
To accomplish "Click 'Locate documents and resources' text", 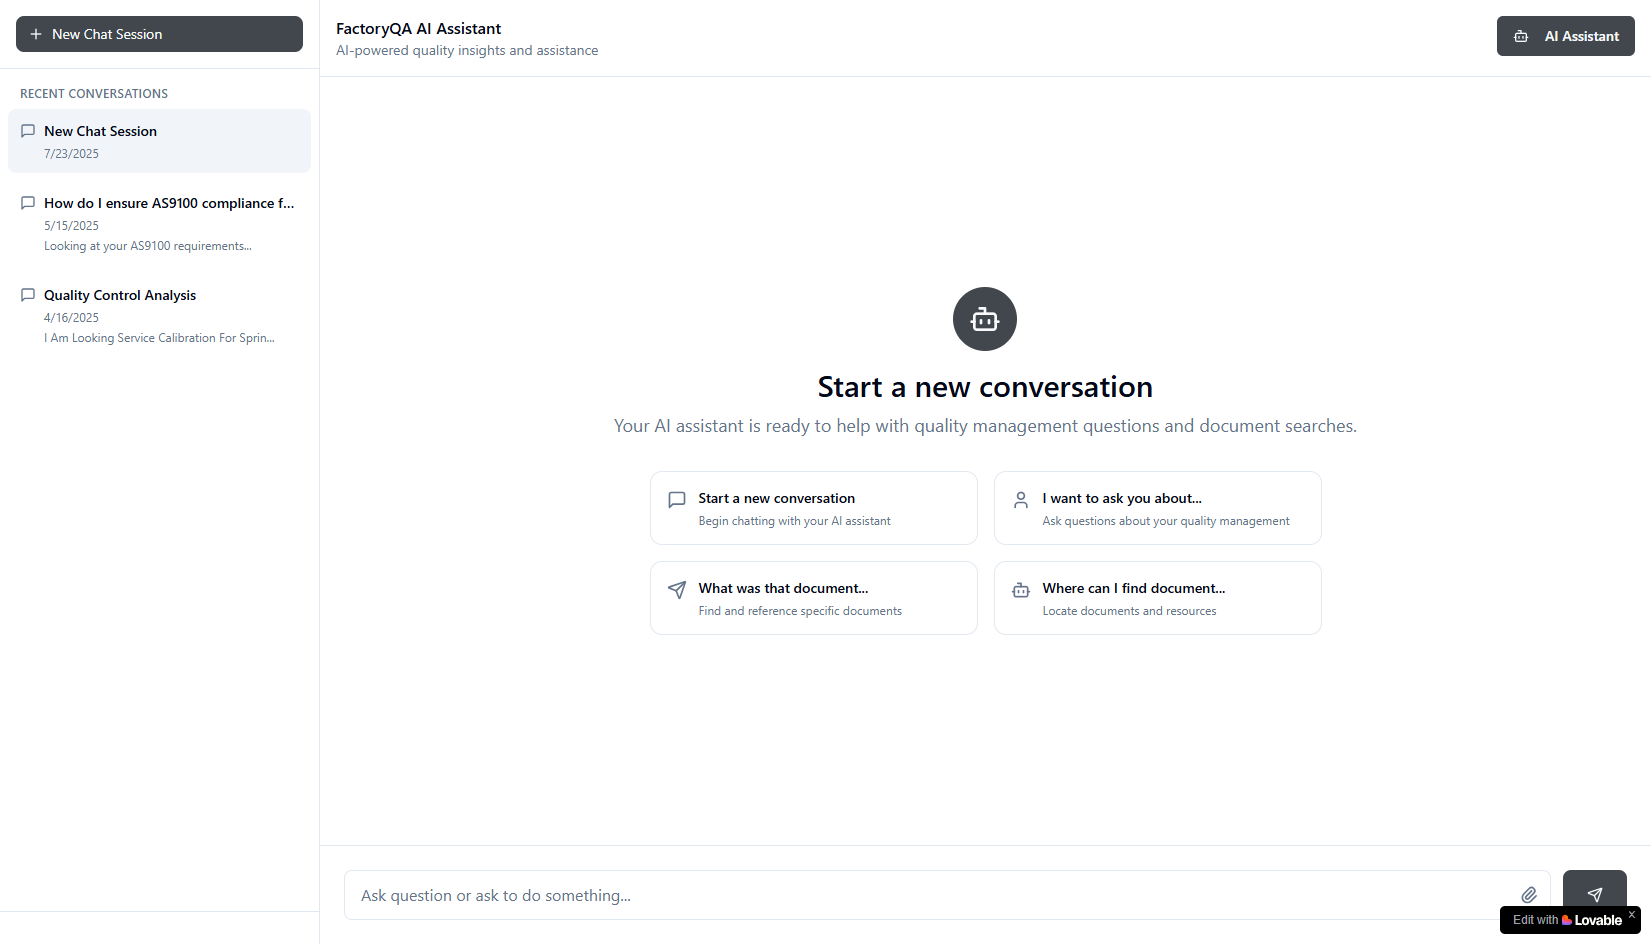I will point(1129,611).
